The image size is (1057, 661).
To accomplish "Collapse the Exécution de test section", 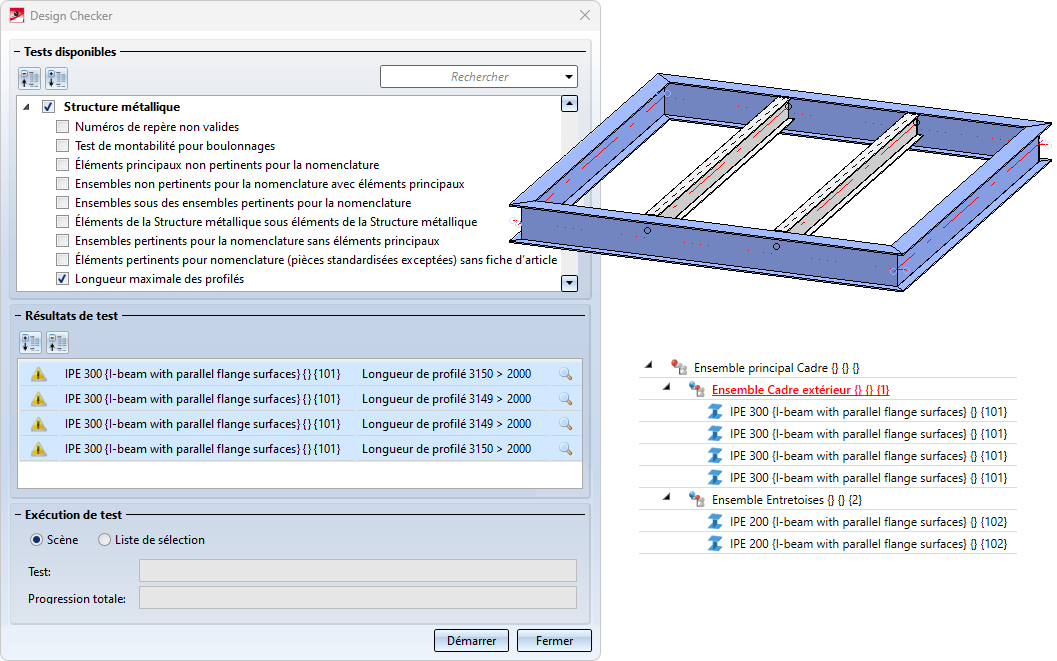I will pos(19,515).
